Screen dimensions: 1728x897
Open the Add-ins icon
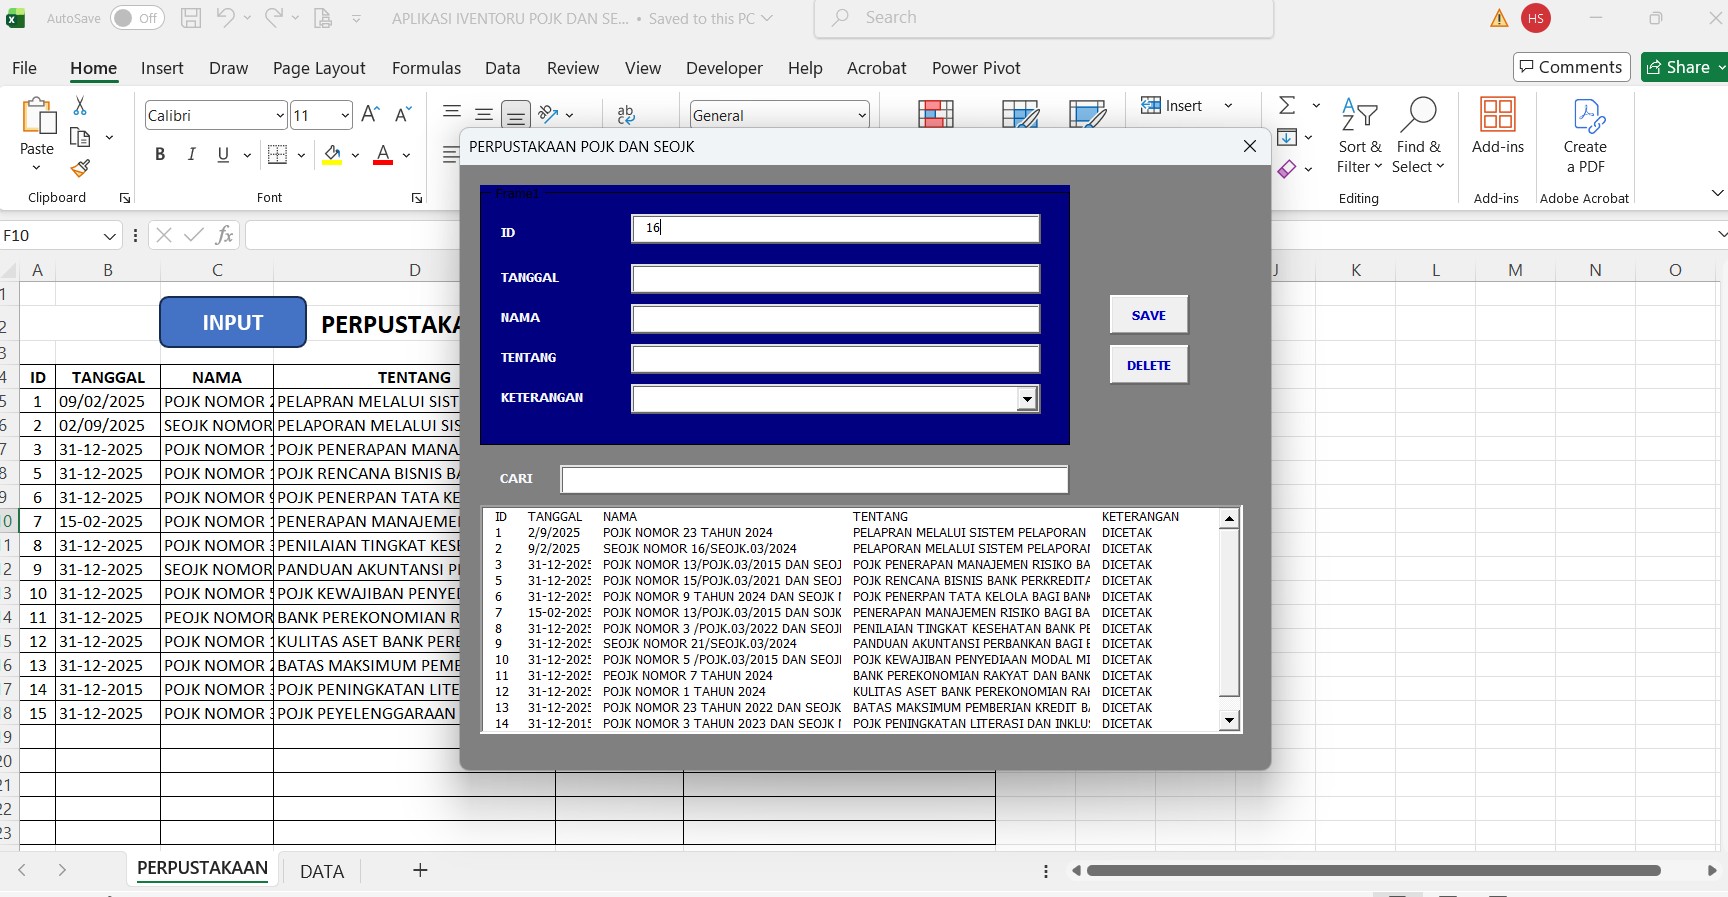tap(1497, 116)
